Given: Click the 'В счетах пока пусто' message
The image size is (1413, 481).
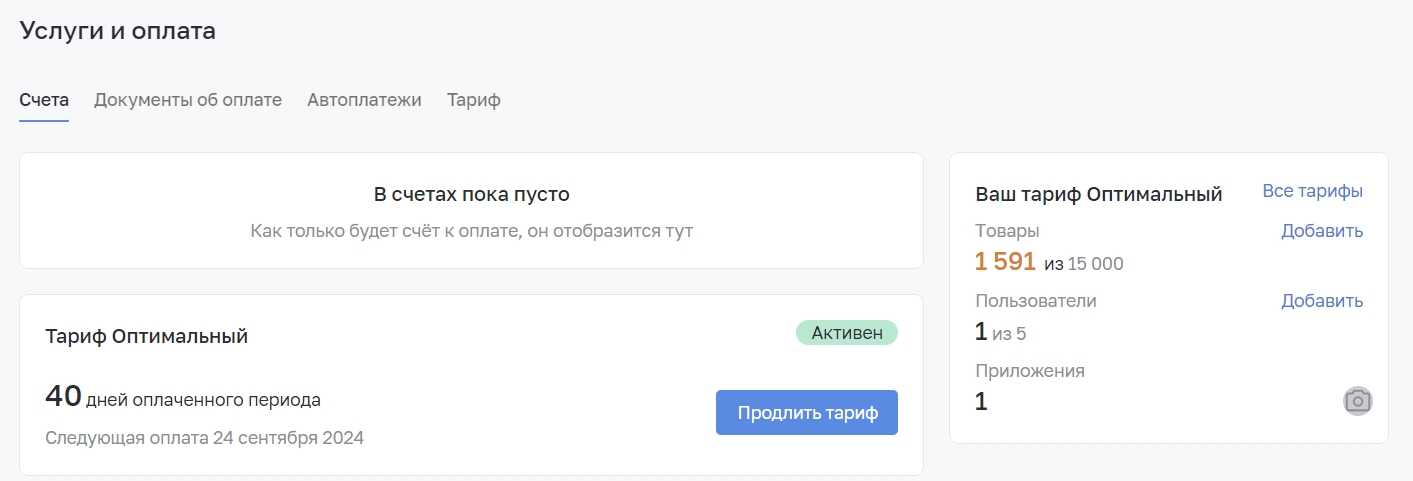Looking at the screenshot, I should click(472, 194).
